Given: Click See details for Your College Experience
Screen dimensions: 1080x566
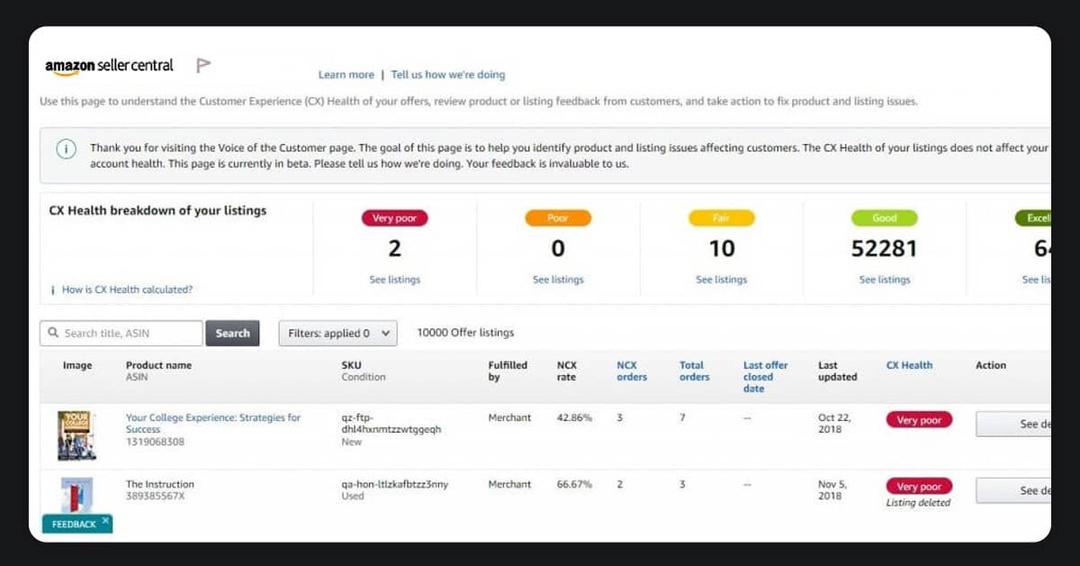Looking at the screenshot, I should 1013,424.
